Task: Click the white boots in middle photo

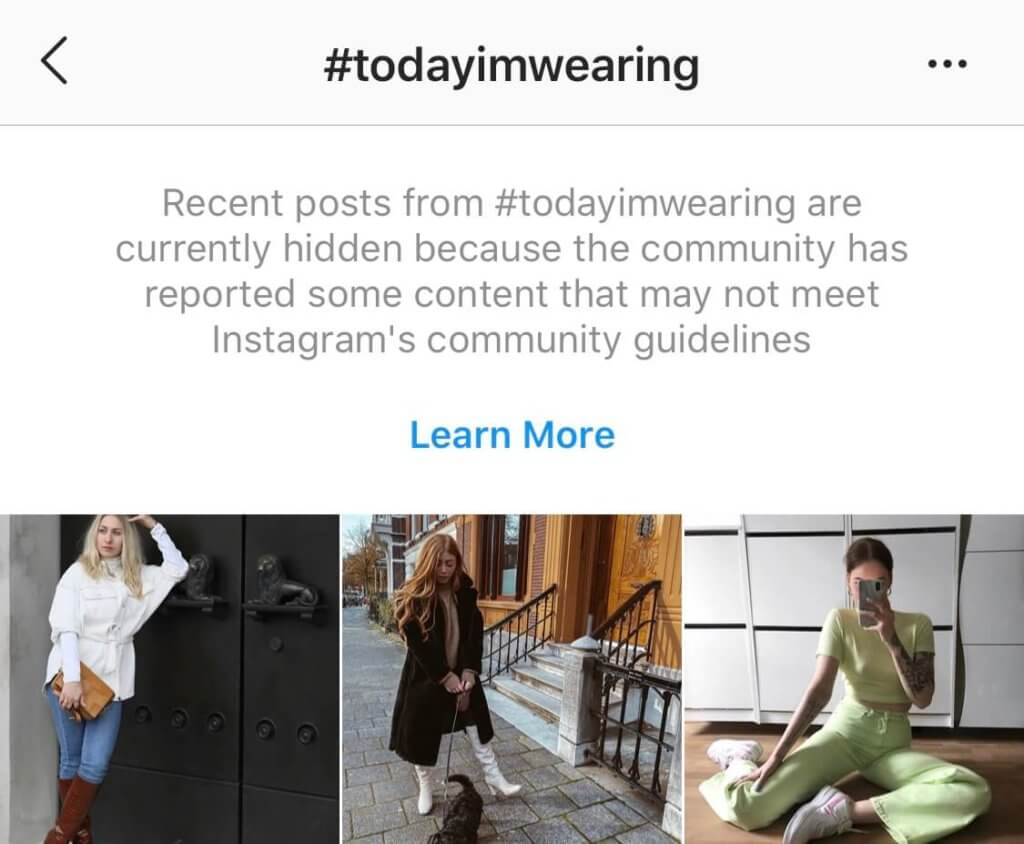Action: coord(465,772)
